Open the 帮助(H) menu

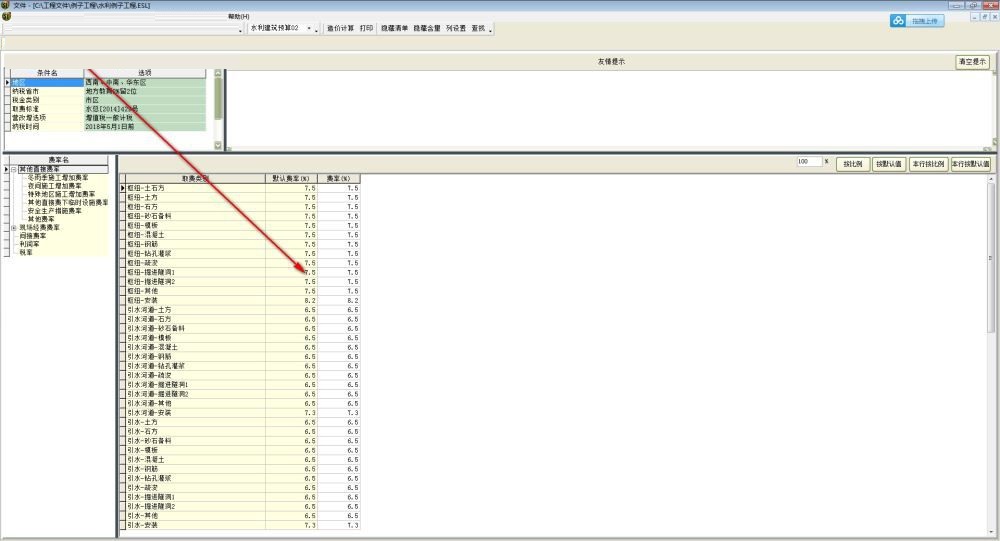click(x=238, y=17)
